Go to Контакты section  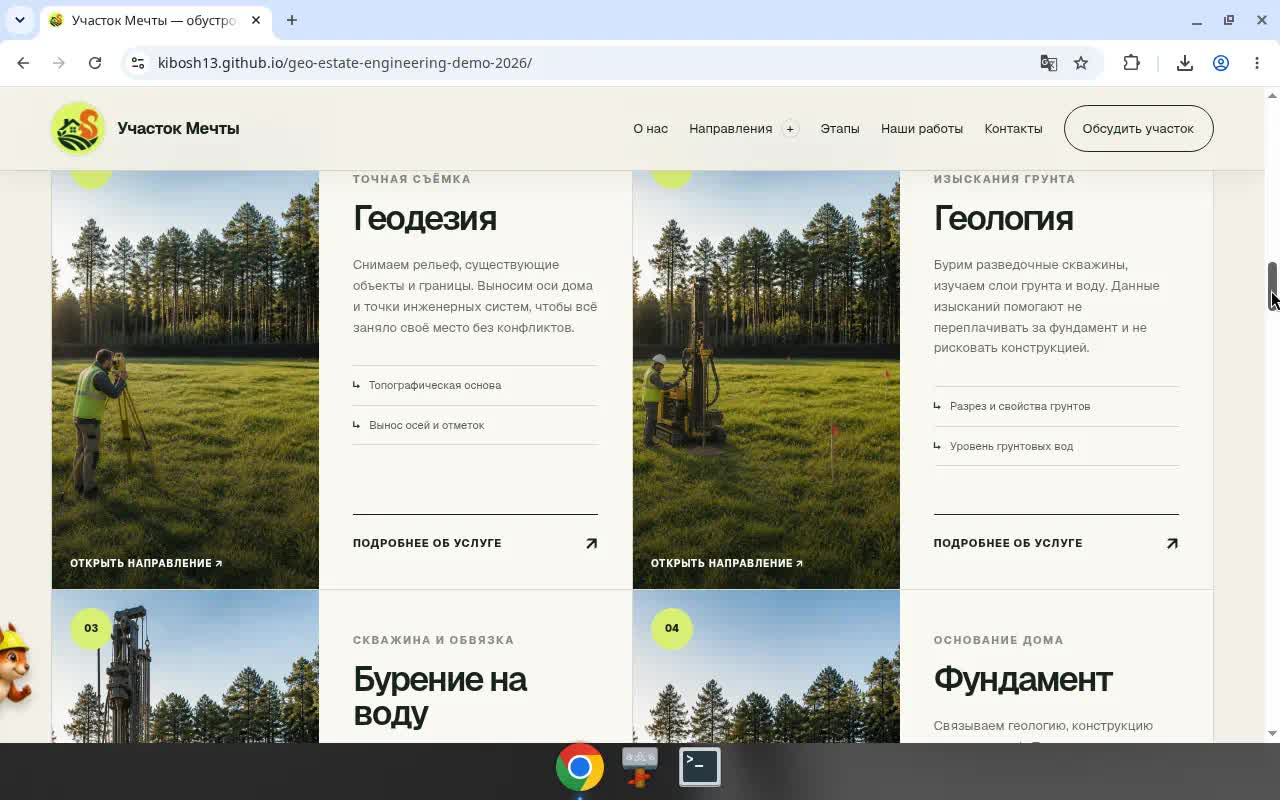1013,129
